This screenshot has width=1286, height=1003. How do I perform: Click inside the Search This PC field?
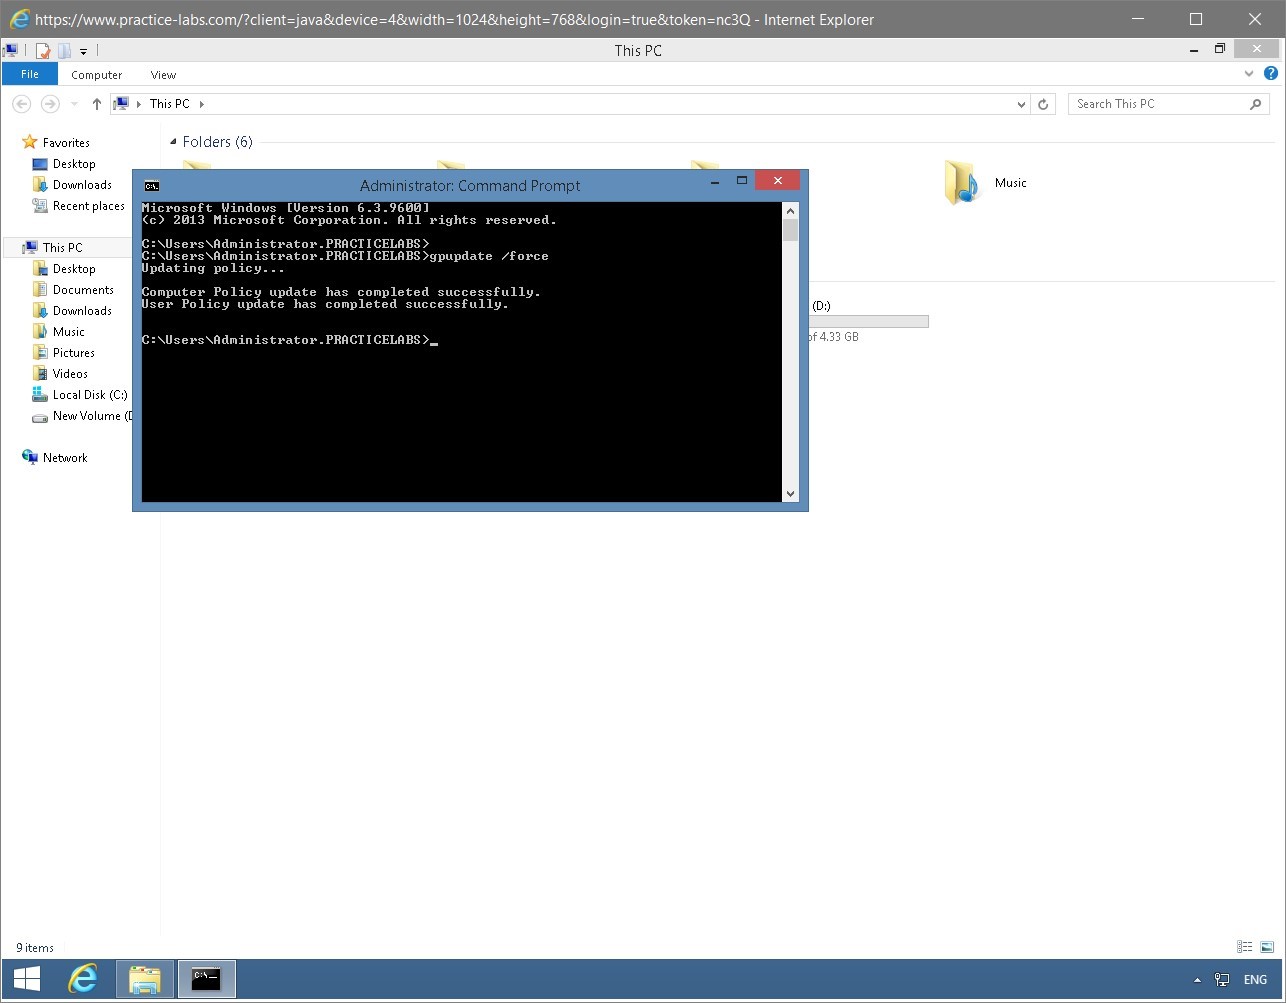coord(1160,103)
